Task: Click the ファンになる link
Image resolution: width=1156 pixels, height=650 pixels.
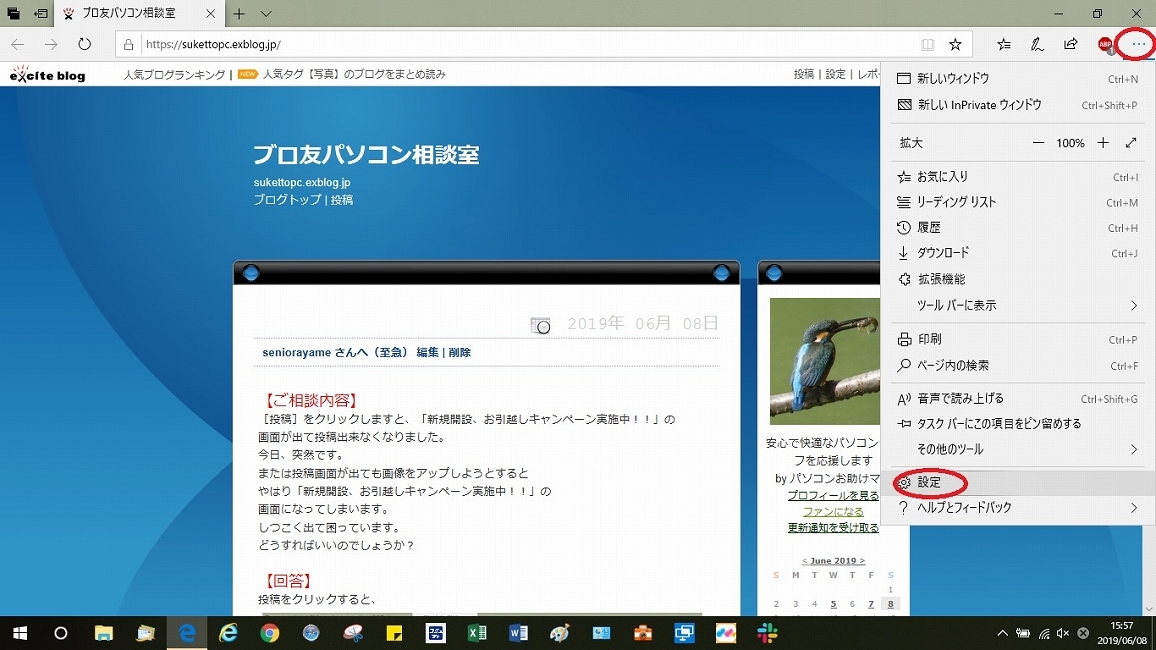Action: (x=833, y=511)
